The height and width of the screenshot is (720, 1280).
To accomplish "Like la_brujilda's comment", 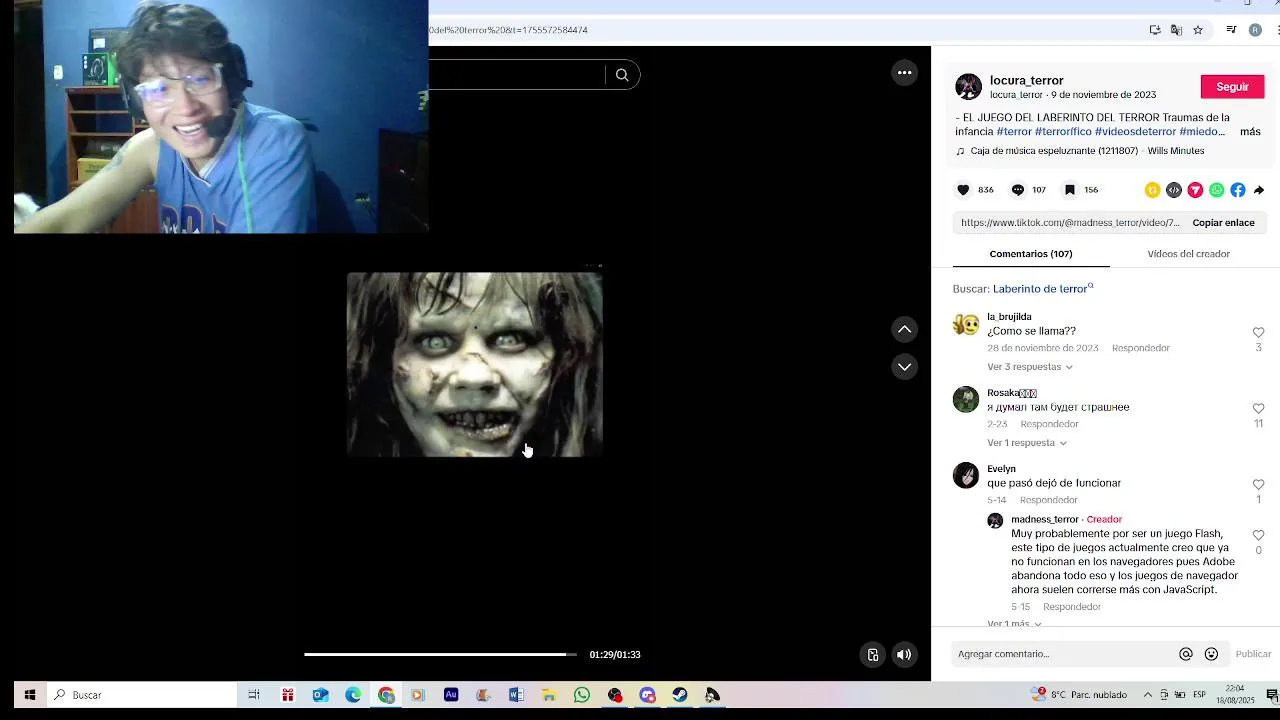I will click(x=1258, y=332).
